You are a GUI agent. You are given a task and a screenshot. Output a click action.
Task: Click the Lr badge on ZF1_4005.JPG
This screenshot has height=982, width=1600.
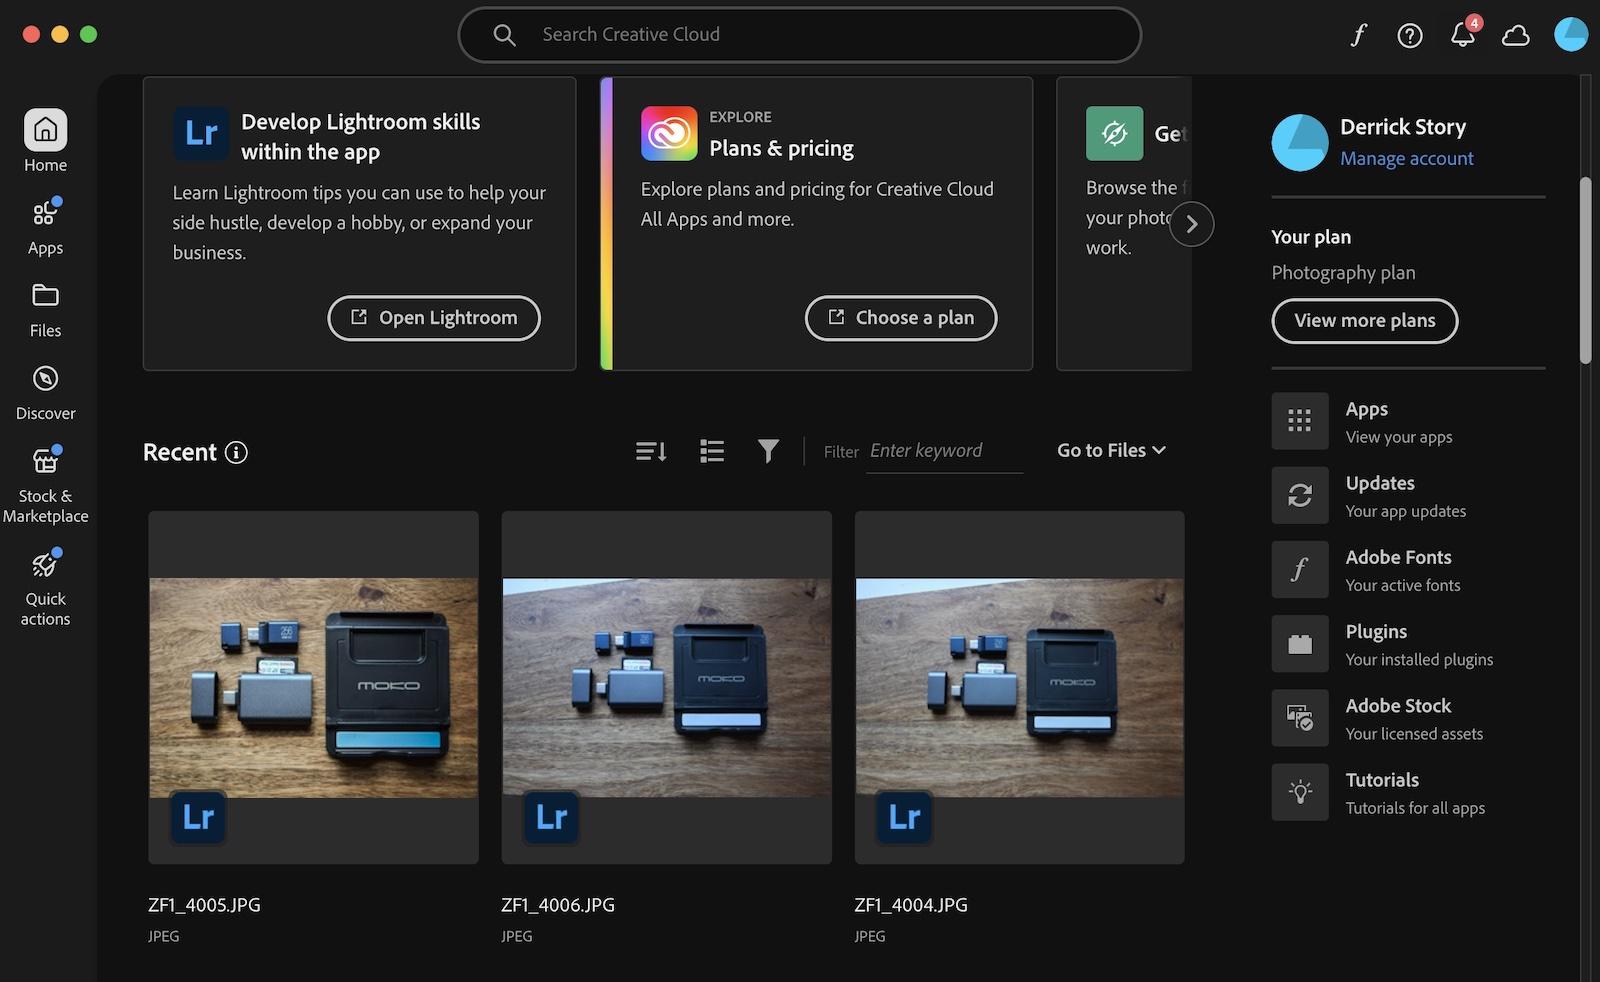[x=198, y=817]
